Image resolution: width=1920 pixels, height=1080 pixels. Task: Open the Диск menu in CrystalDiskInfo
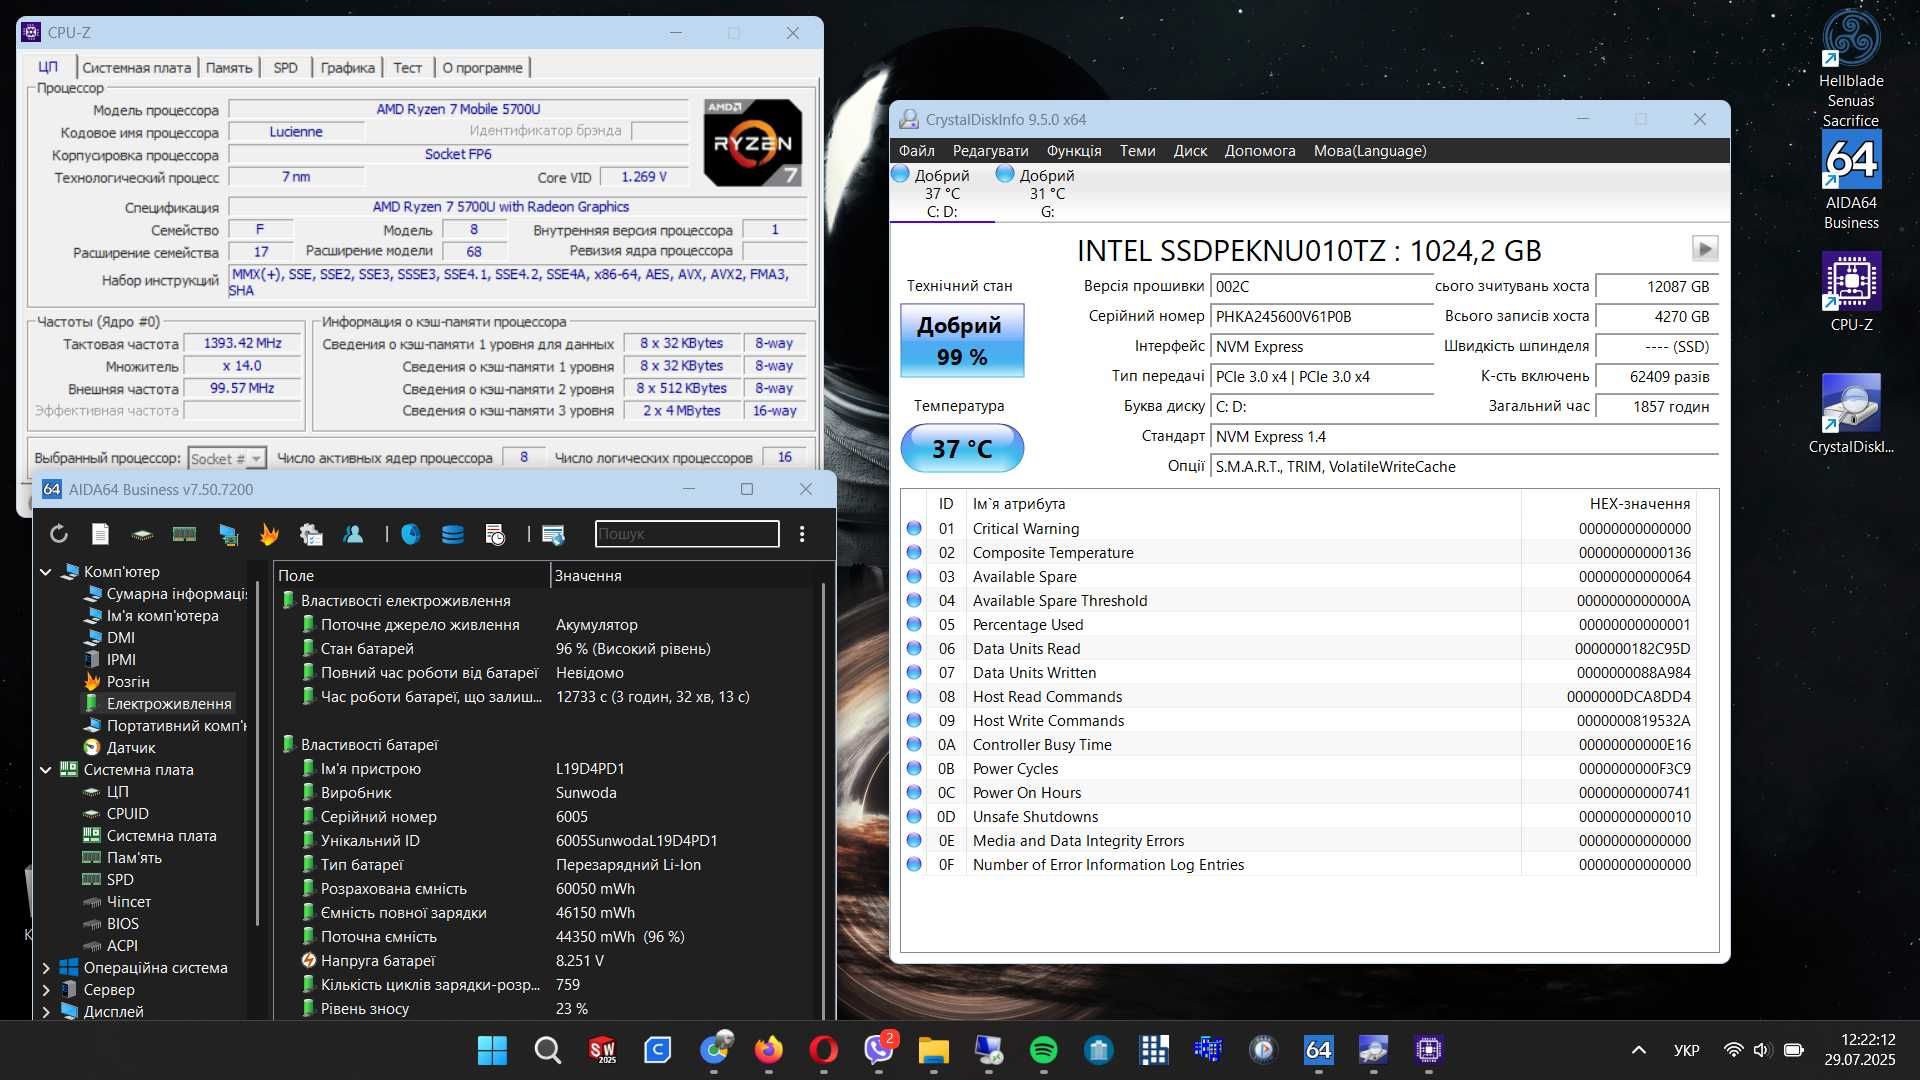(1190, 151)
